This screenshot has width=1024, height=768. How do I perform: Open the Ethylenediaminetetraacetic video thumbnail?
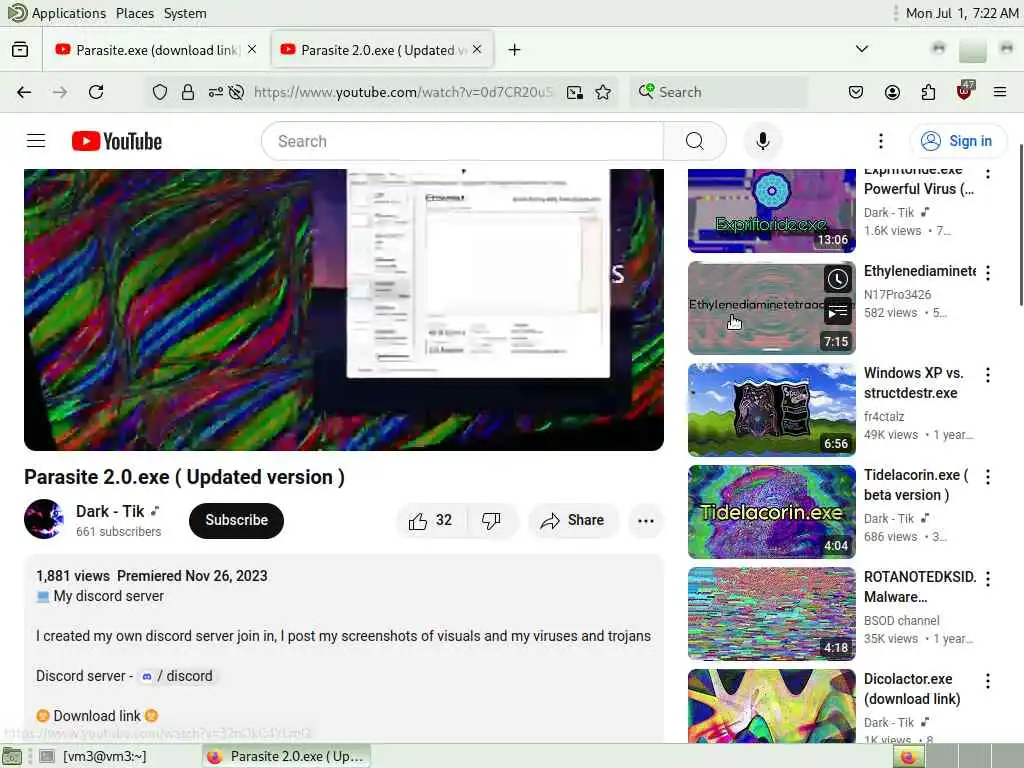click(x=771, y=308)
